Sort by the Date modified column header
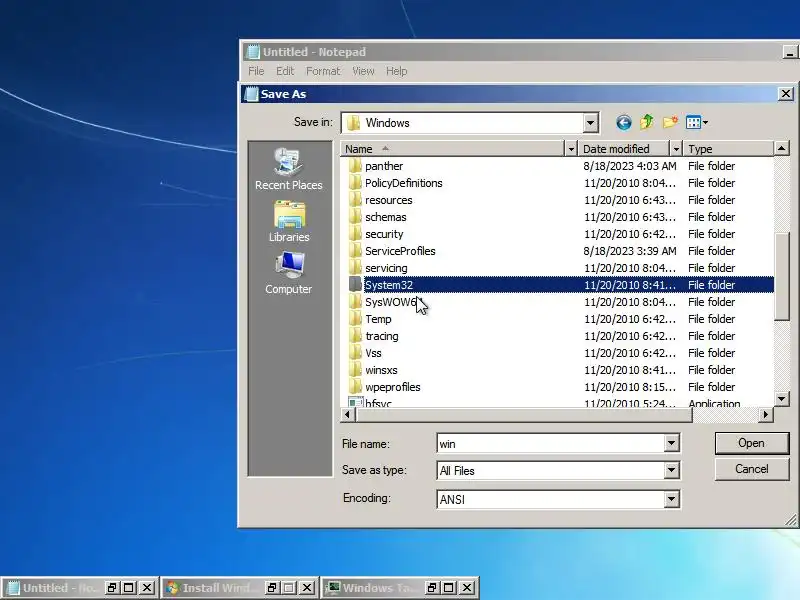 pos(624,149)
